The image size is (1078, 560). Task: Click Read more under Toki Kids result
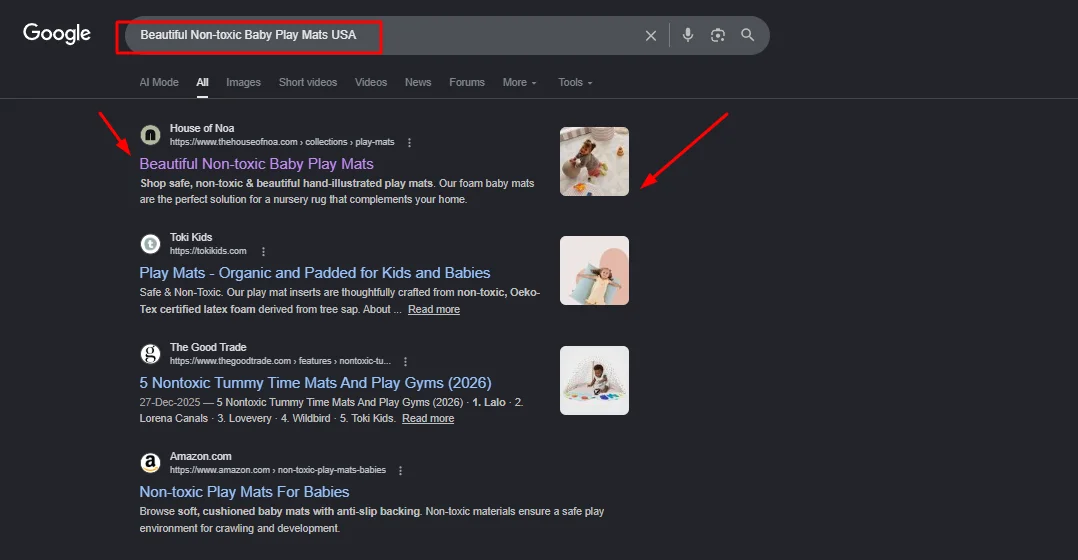pos(433,310)
